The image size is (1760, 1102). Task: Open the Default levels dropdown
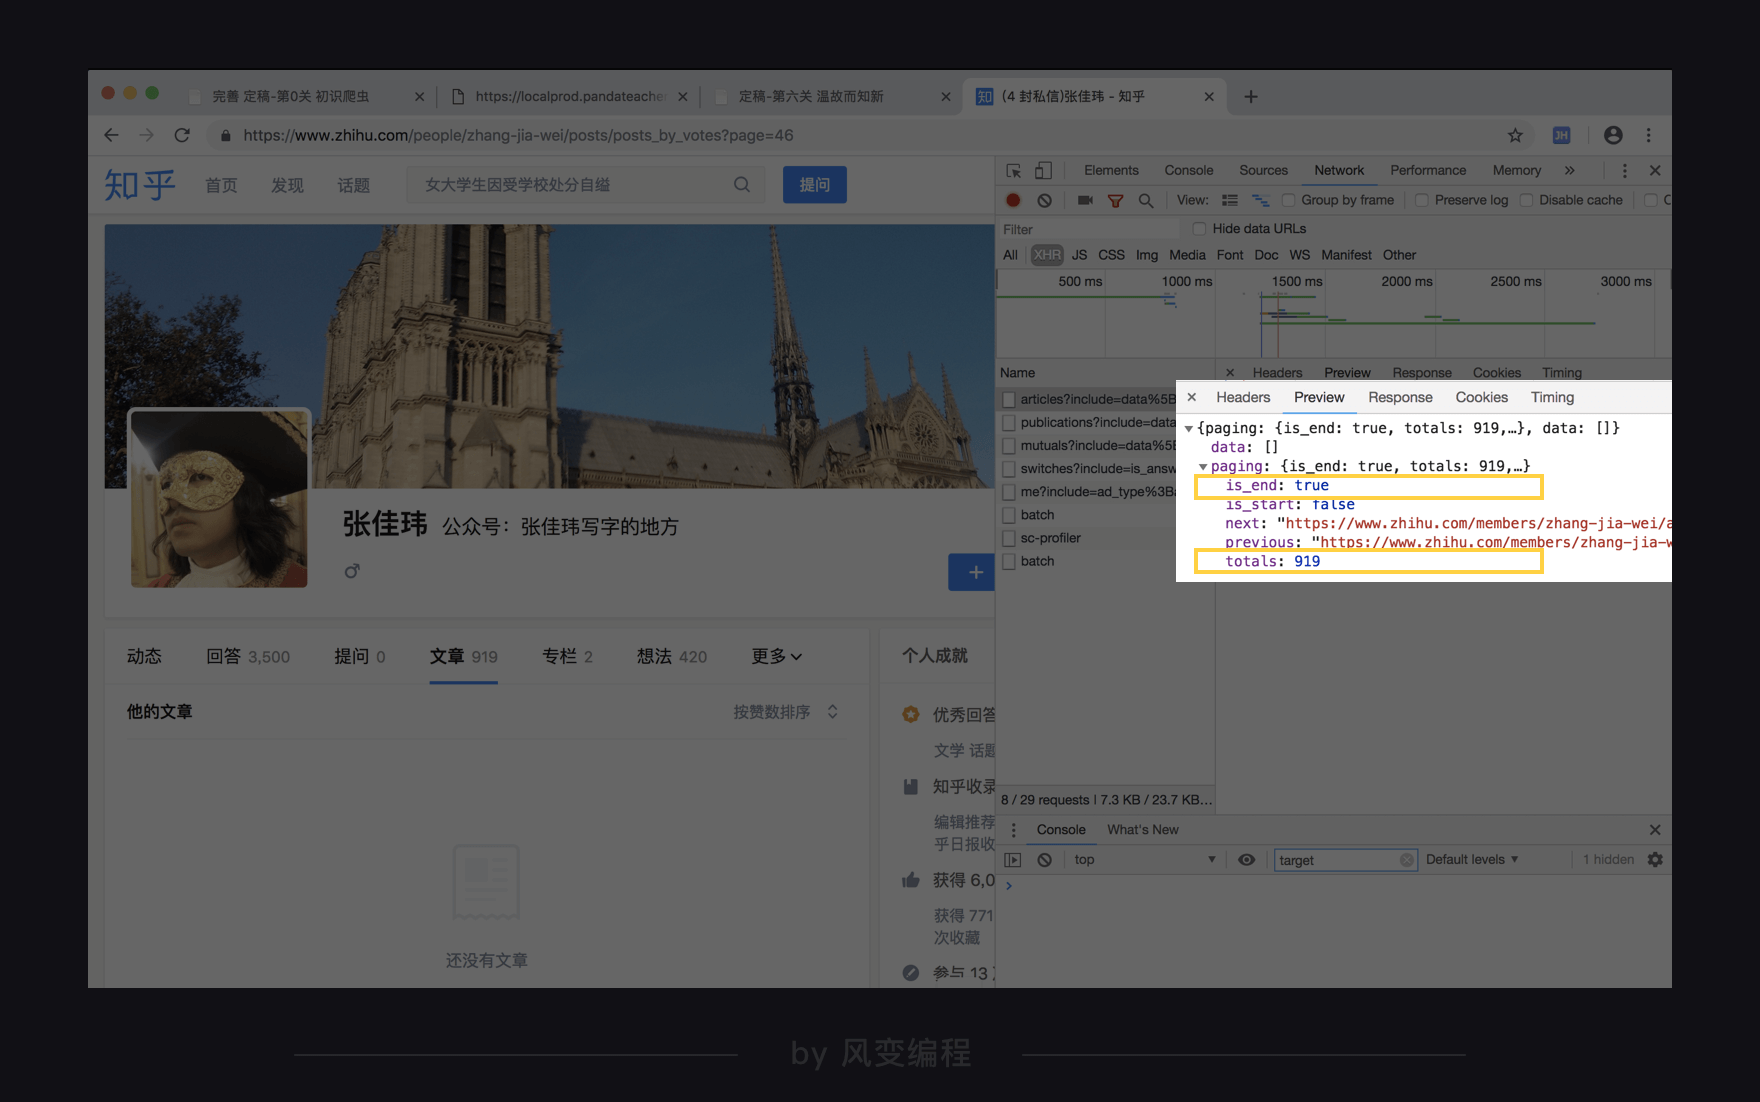pos(1471,859)
